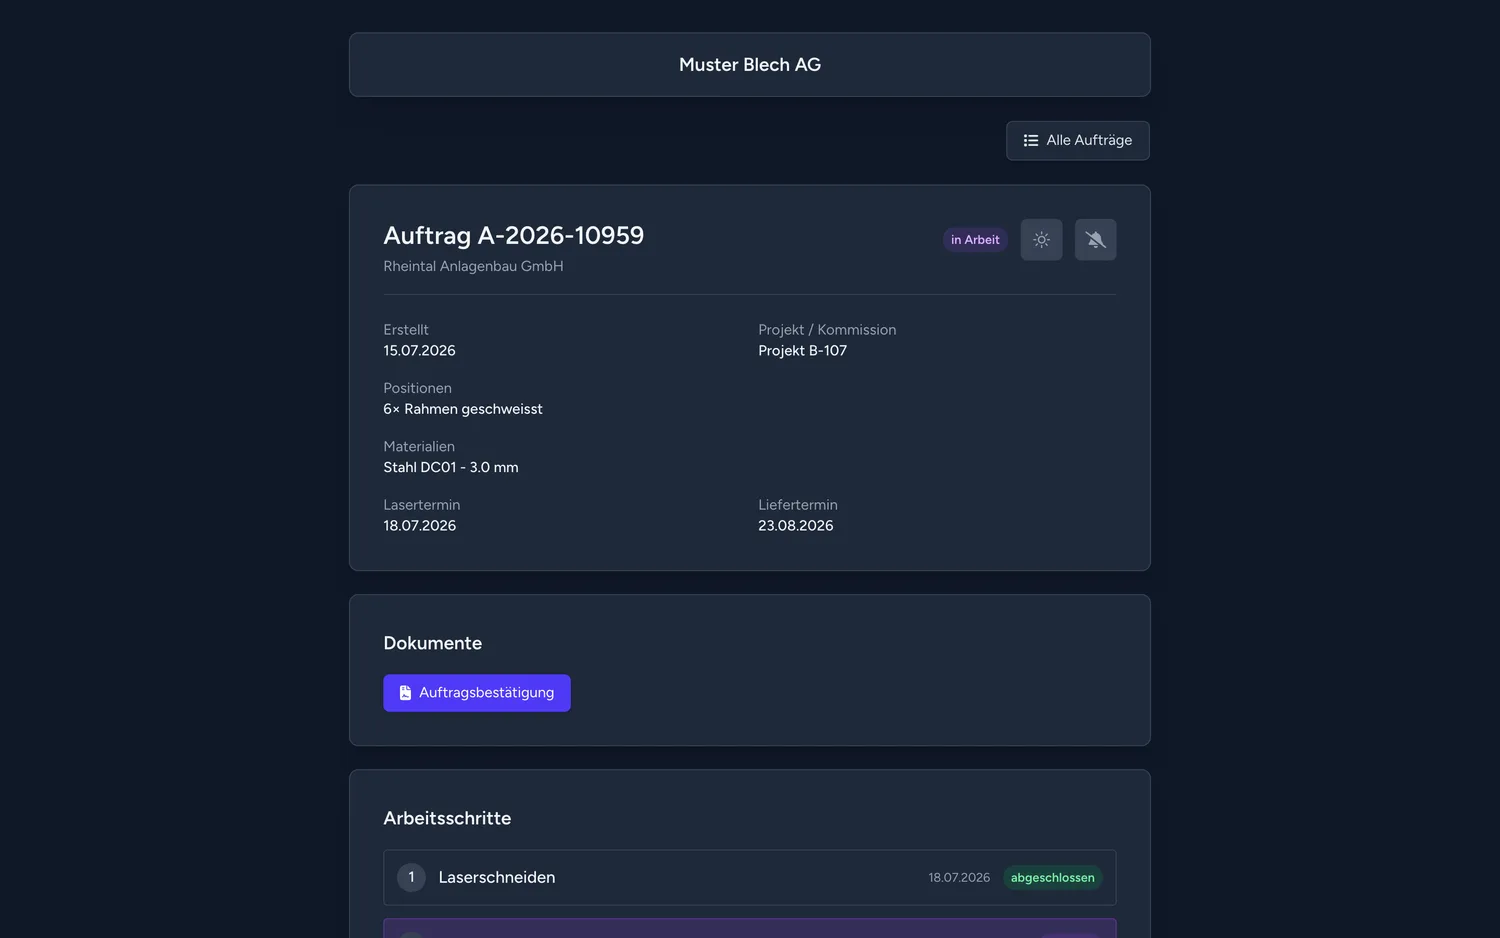
Task: Toggle light mode with sun icon
Action: [x=1041, y=240]
